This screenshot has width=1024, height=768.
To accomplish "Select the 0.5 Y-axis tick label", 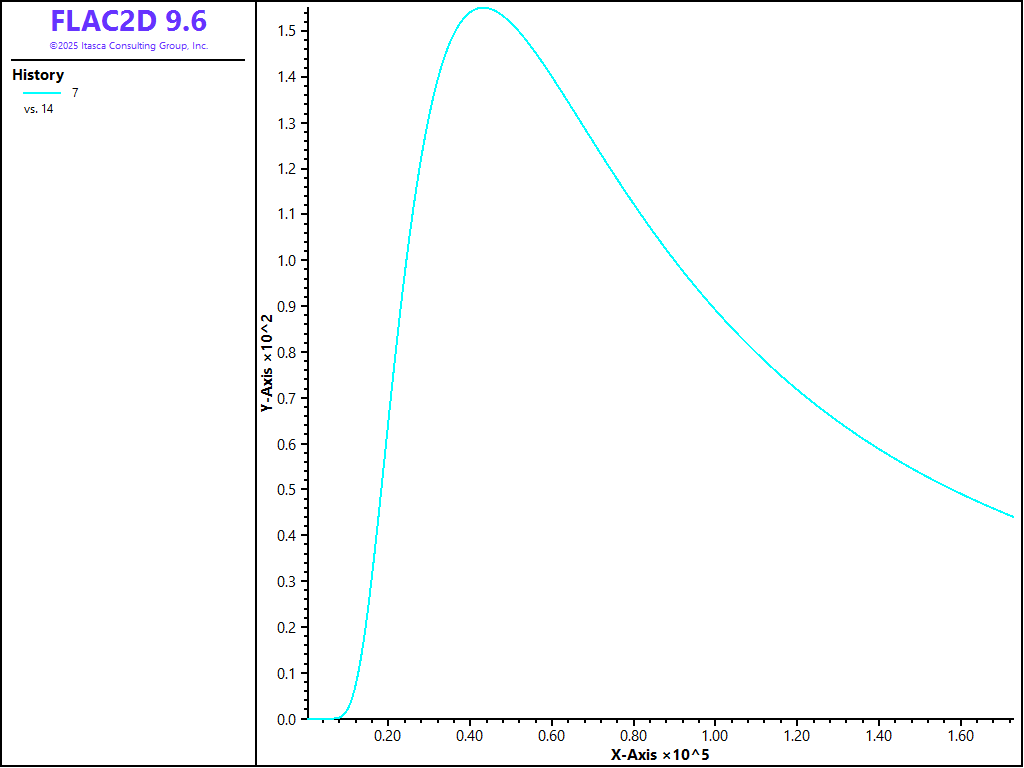I will [x=286, y=490].
